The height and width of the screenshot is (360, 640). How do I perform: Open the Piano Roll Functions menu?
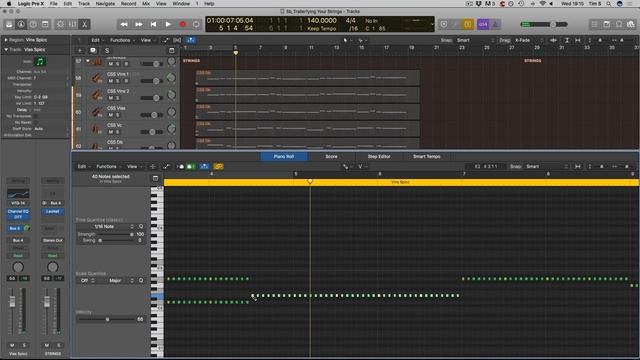tap(108, 167)
